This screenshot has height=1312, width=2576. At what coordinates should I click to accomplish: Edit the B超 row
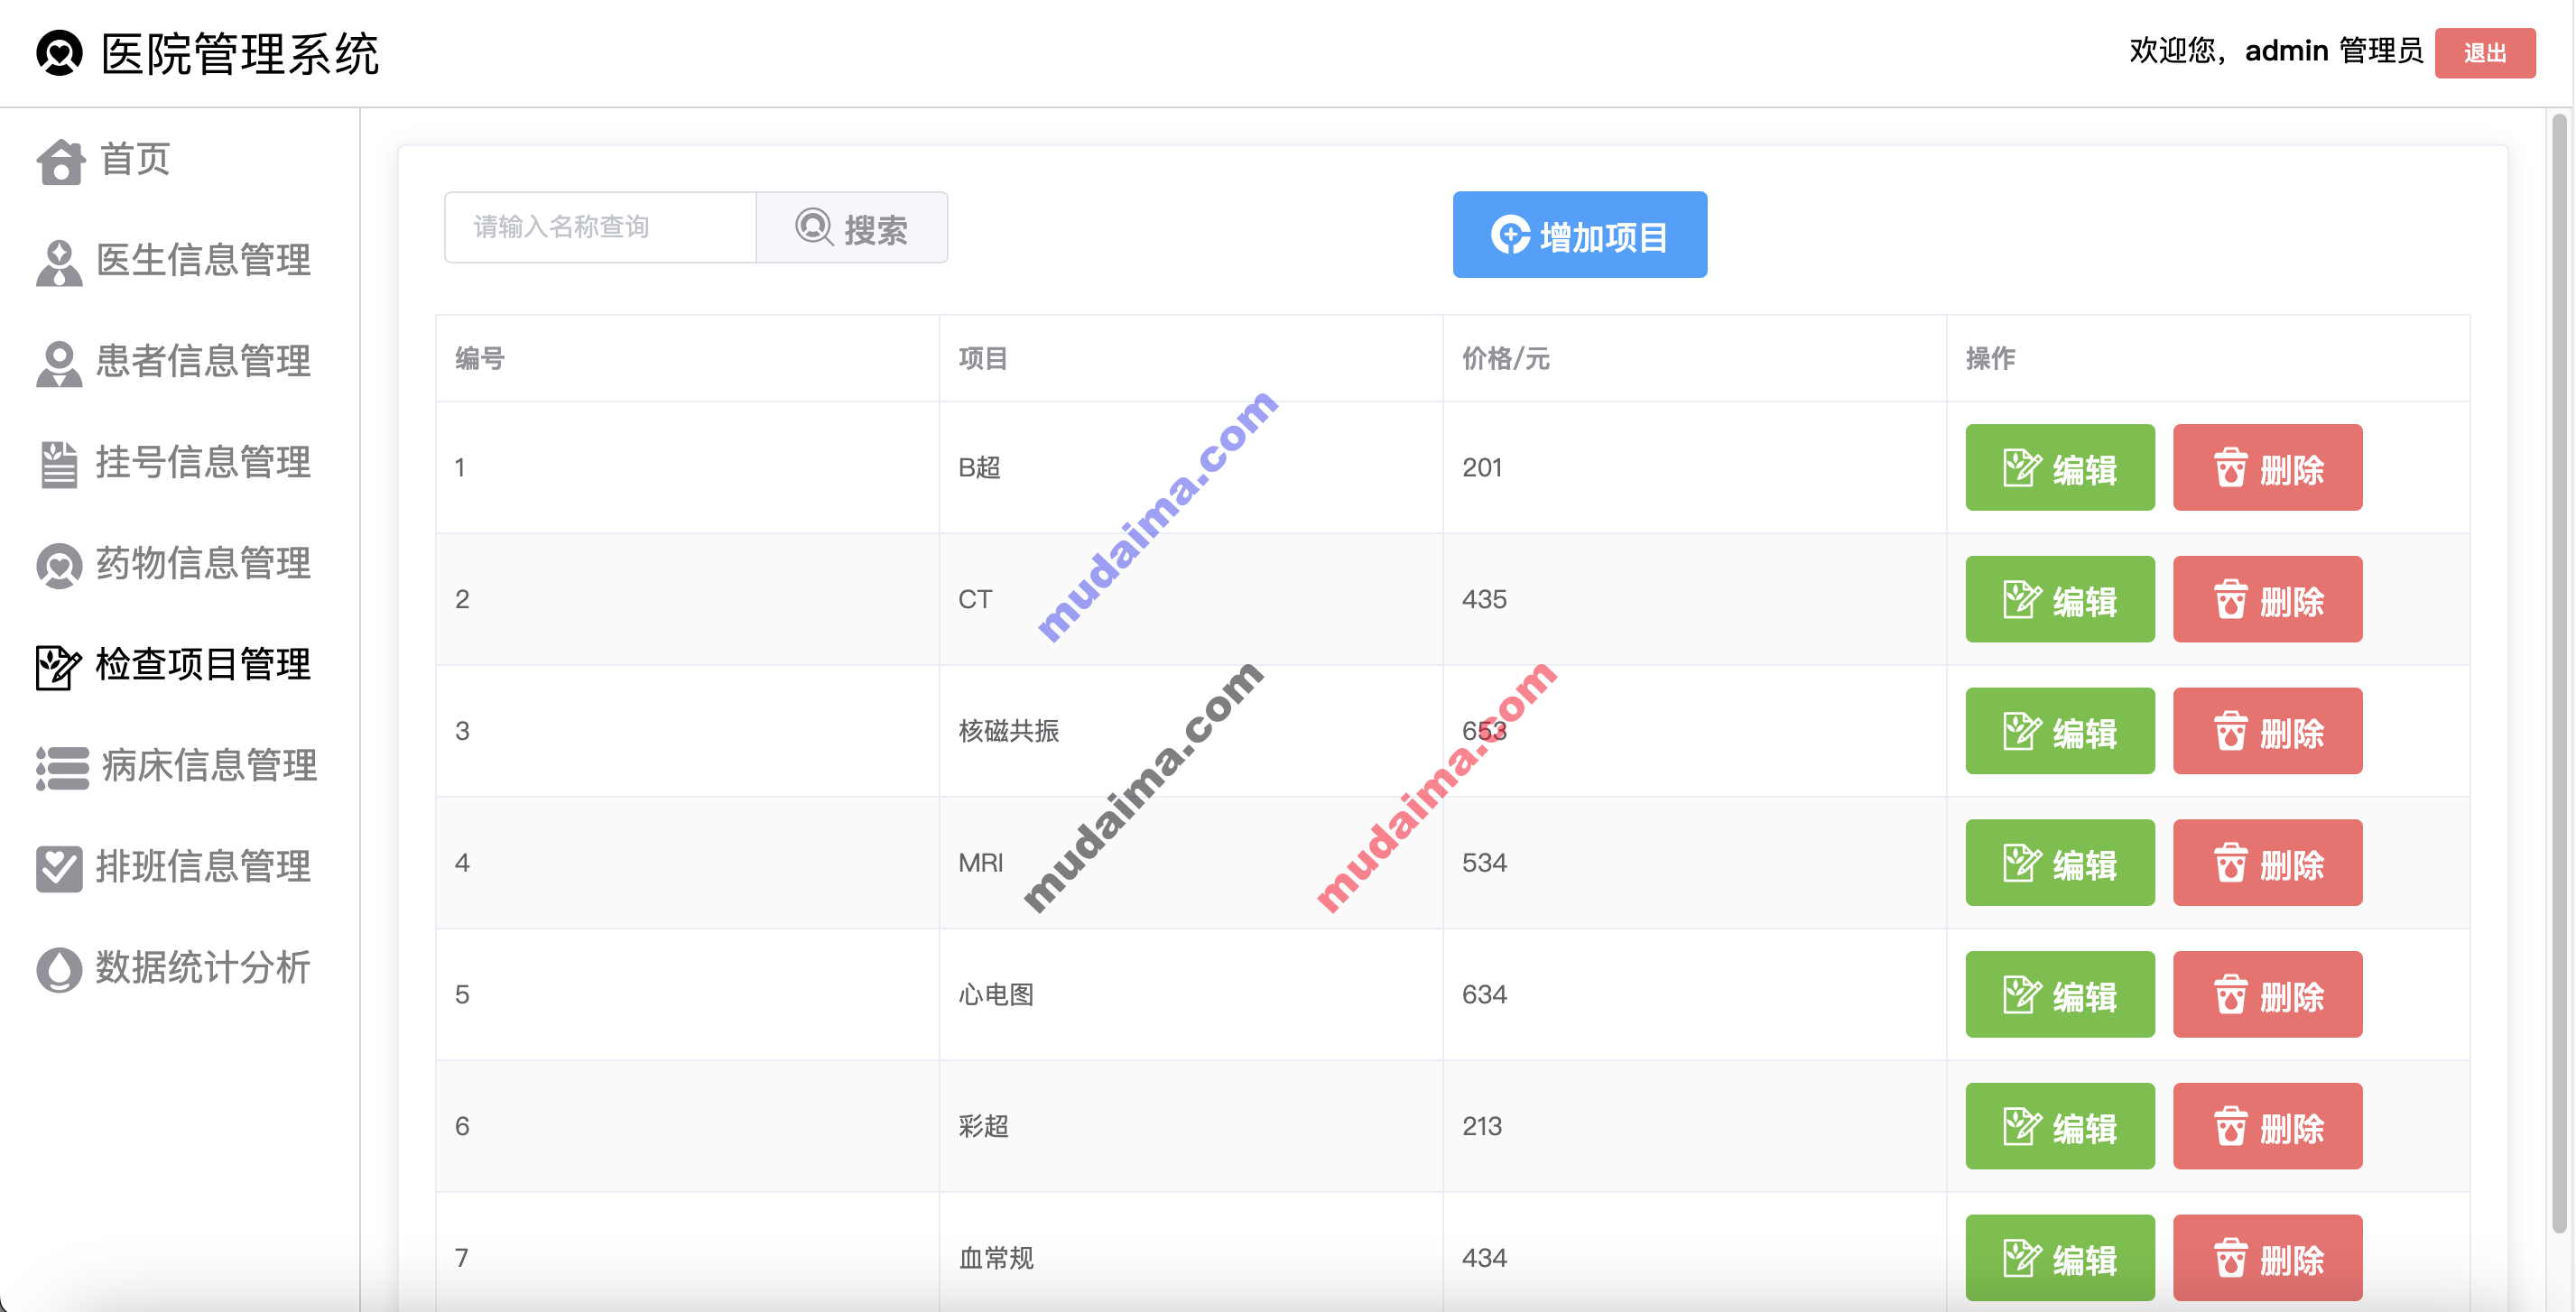tap(2059, 468)
